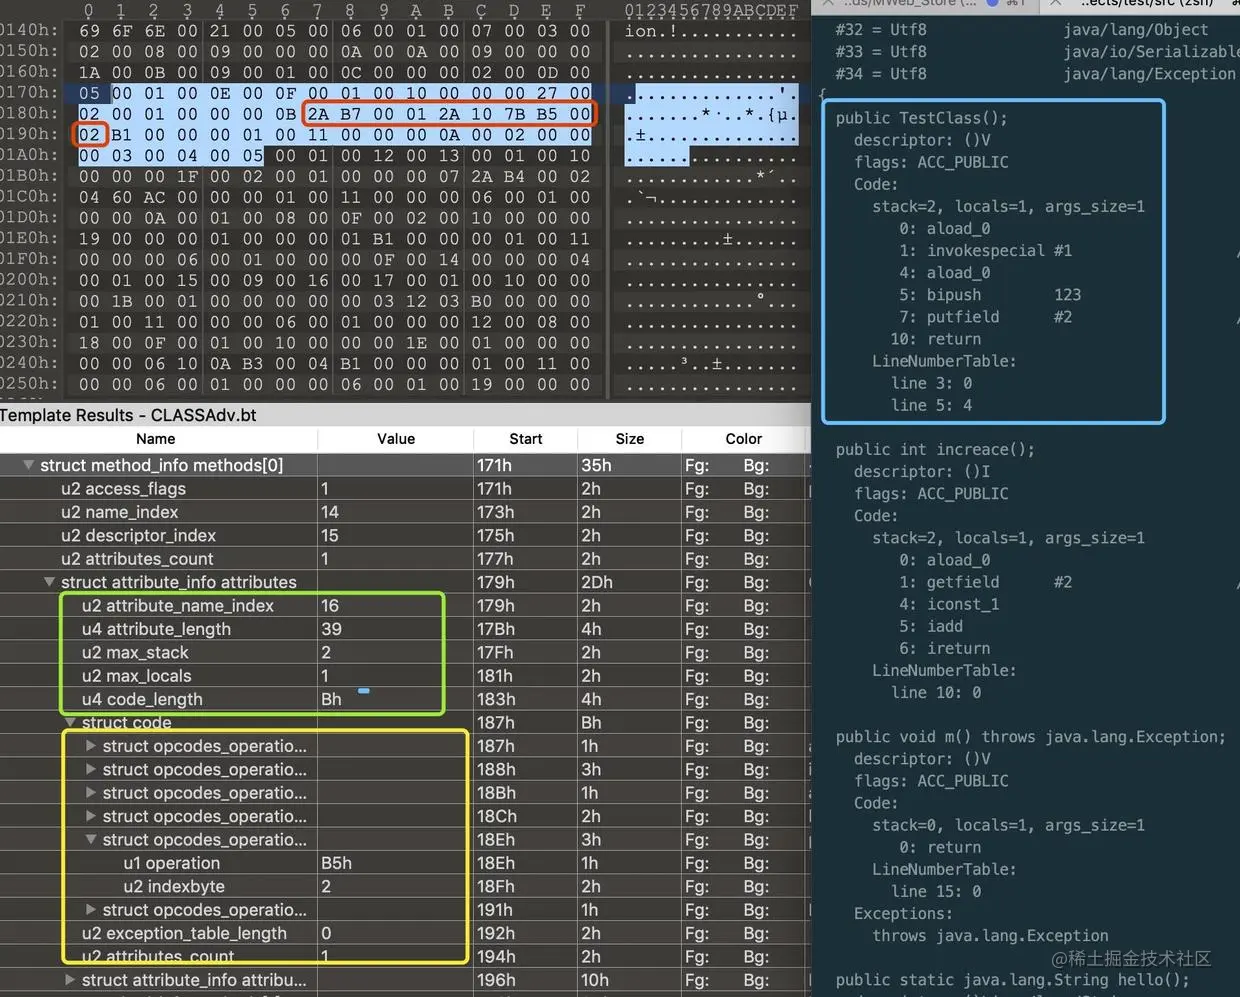This screenshot has height=997, width=1240.
Task: Click the 01C0h: address label
Action: click(x=29, y=196)
